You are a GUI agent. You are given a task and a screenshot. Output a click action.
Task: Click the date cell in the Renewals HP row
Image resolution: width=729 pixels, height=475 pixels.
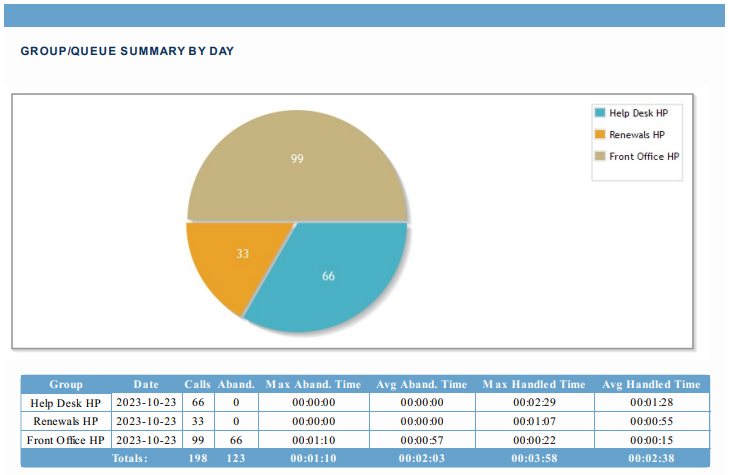(146, 421)
